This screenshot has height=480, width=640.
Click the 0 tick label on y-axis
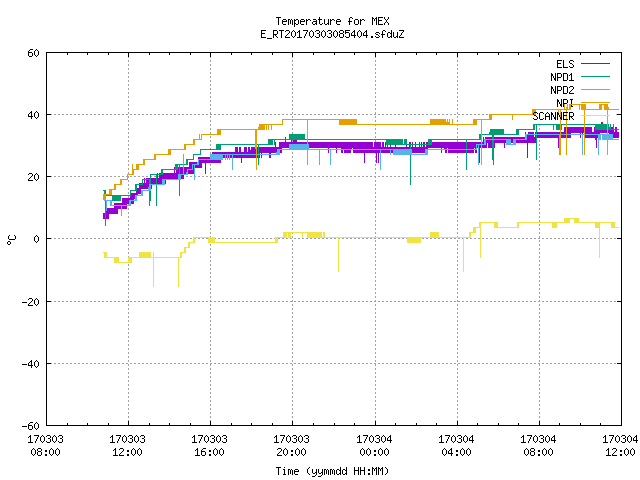(37, 239)
